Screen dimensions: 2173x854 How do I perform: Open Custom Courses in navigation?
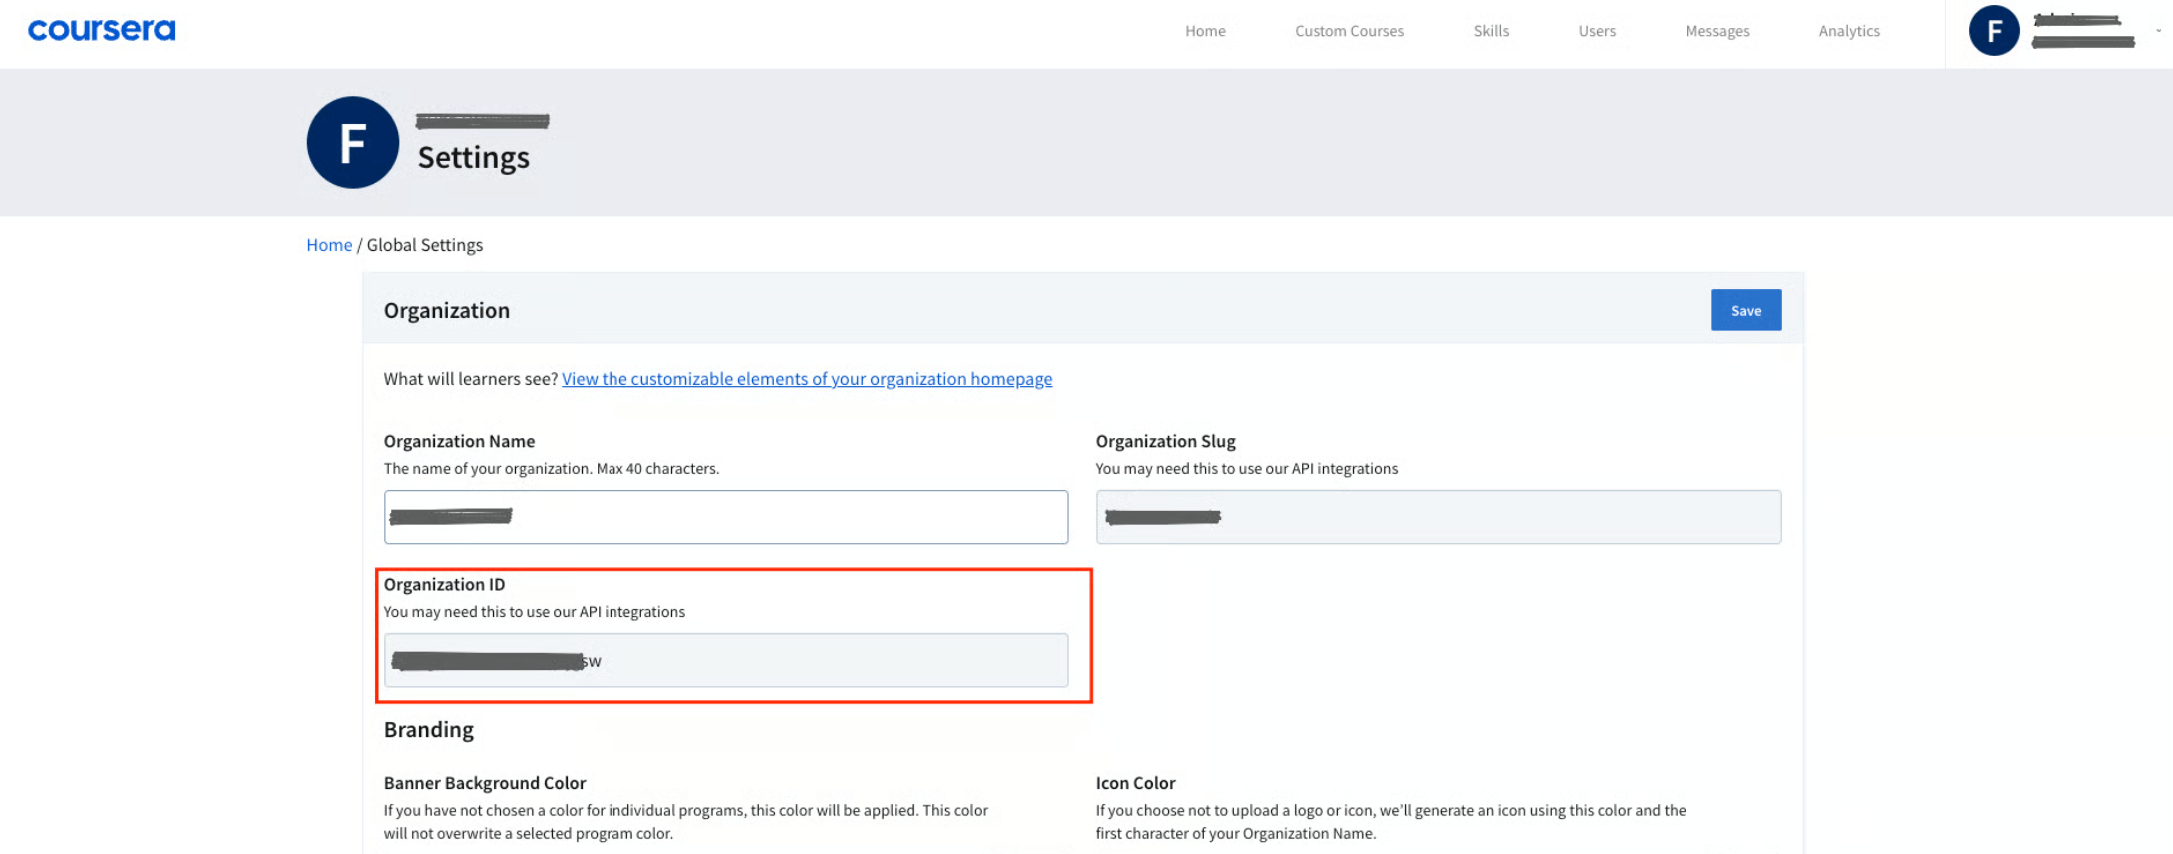coord(1349,31)
